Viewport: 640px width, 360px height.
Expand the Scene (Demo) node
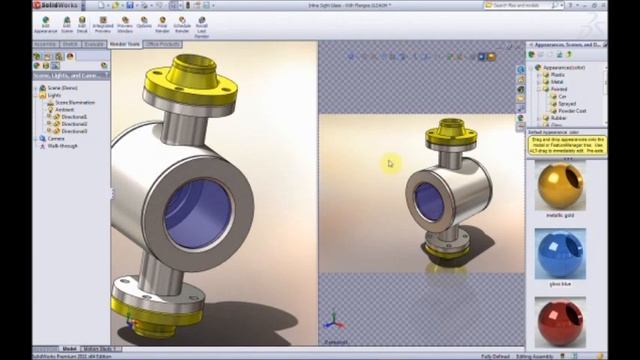point(36,88)
